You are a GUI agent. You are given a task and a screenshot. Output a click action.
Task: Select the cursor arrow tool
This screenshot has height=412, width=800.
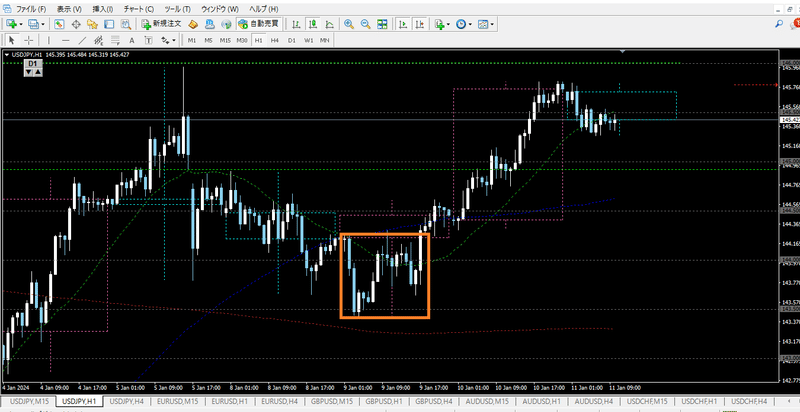tap(12, 40)
